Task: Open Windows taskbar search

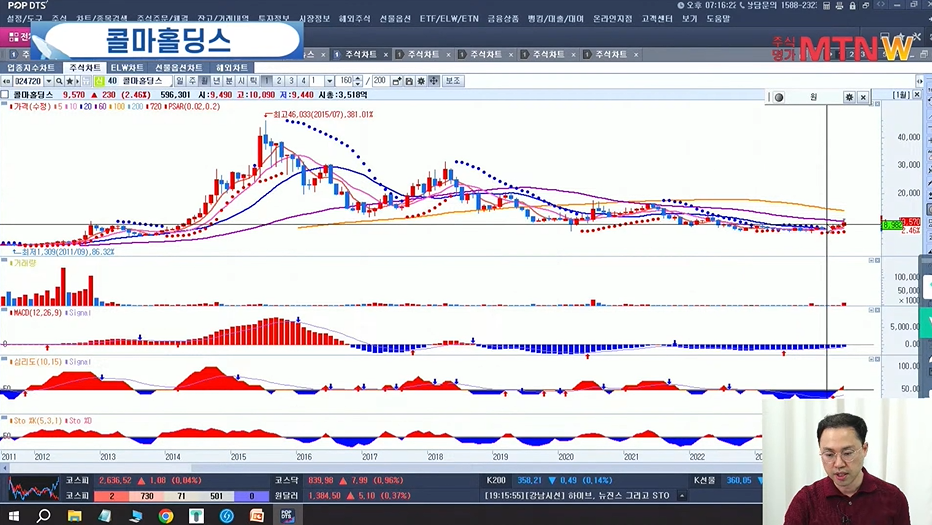Action: point(43,515)
